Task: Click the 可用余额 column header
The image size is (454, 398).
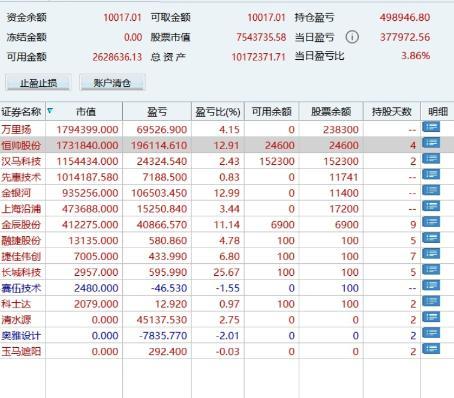Action: click(272, 112)
